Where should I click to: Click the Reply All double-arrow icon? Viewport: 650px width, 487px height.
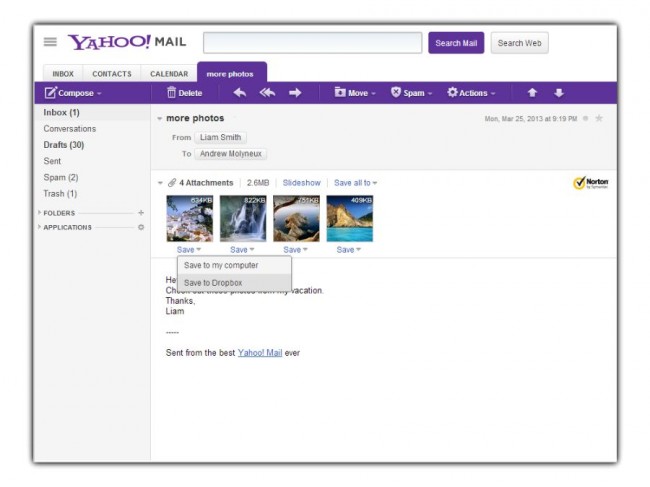(x=267, y=92)
